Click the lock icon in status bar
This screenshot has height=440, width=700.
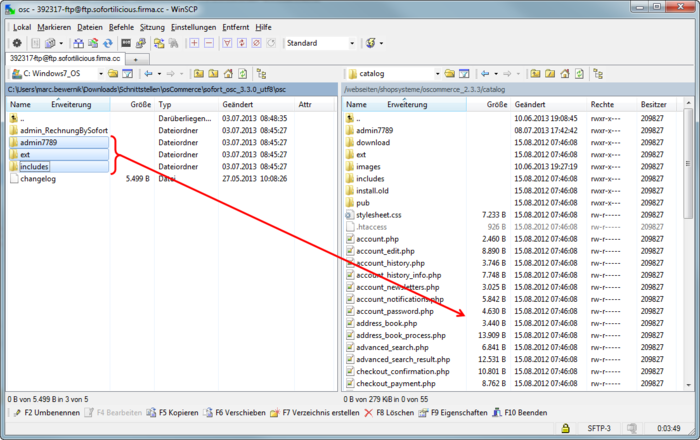(x=565, y=428)
